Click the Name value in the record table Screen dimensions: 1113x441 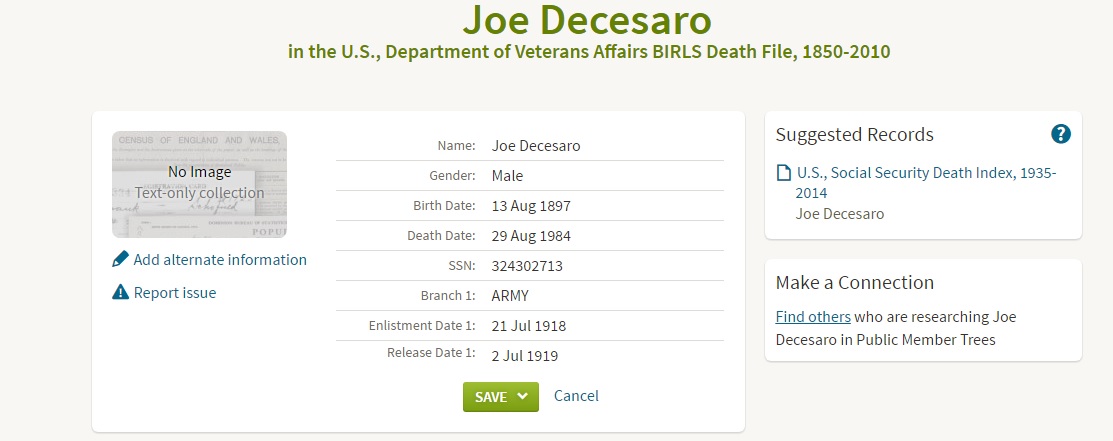[x=536, y=146]
